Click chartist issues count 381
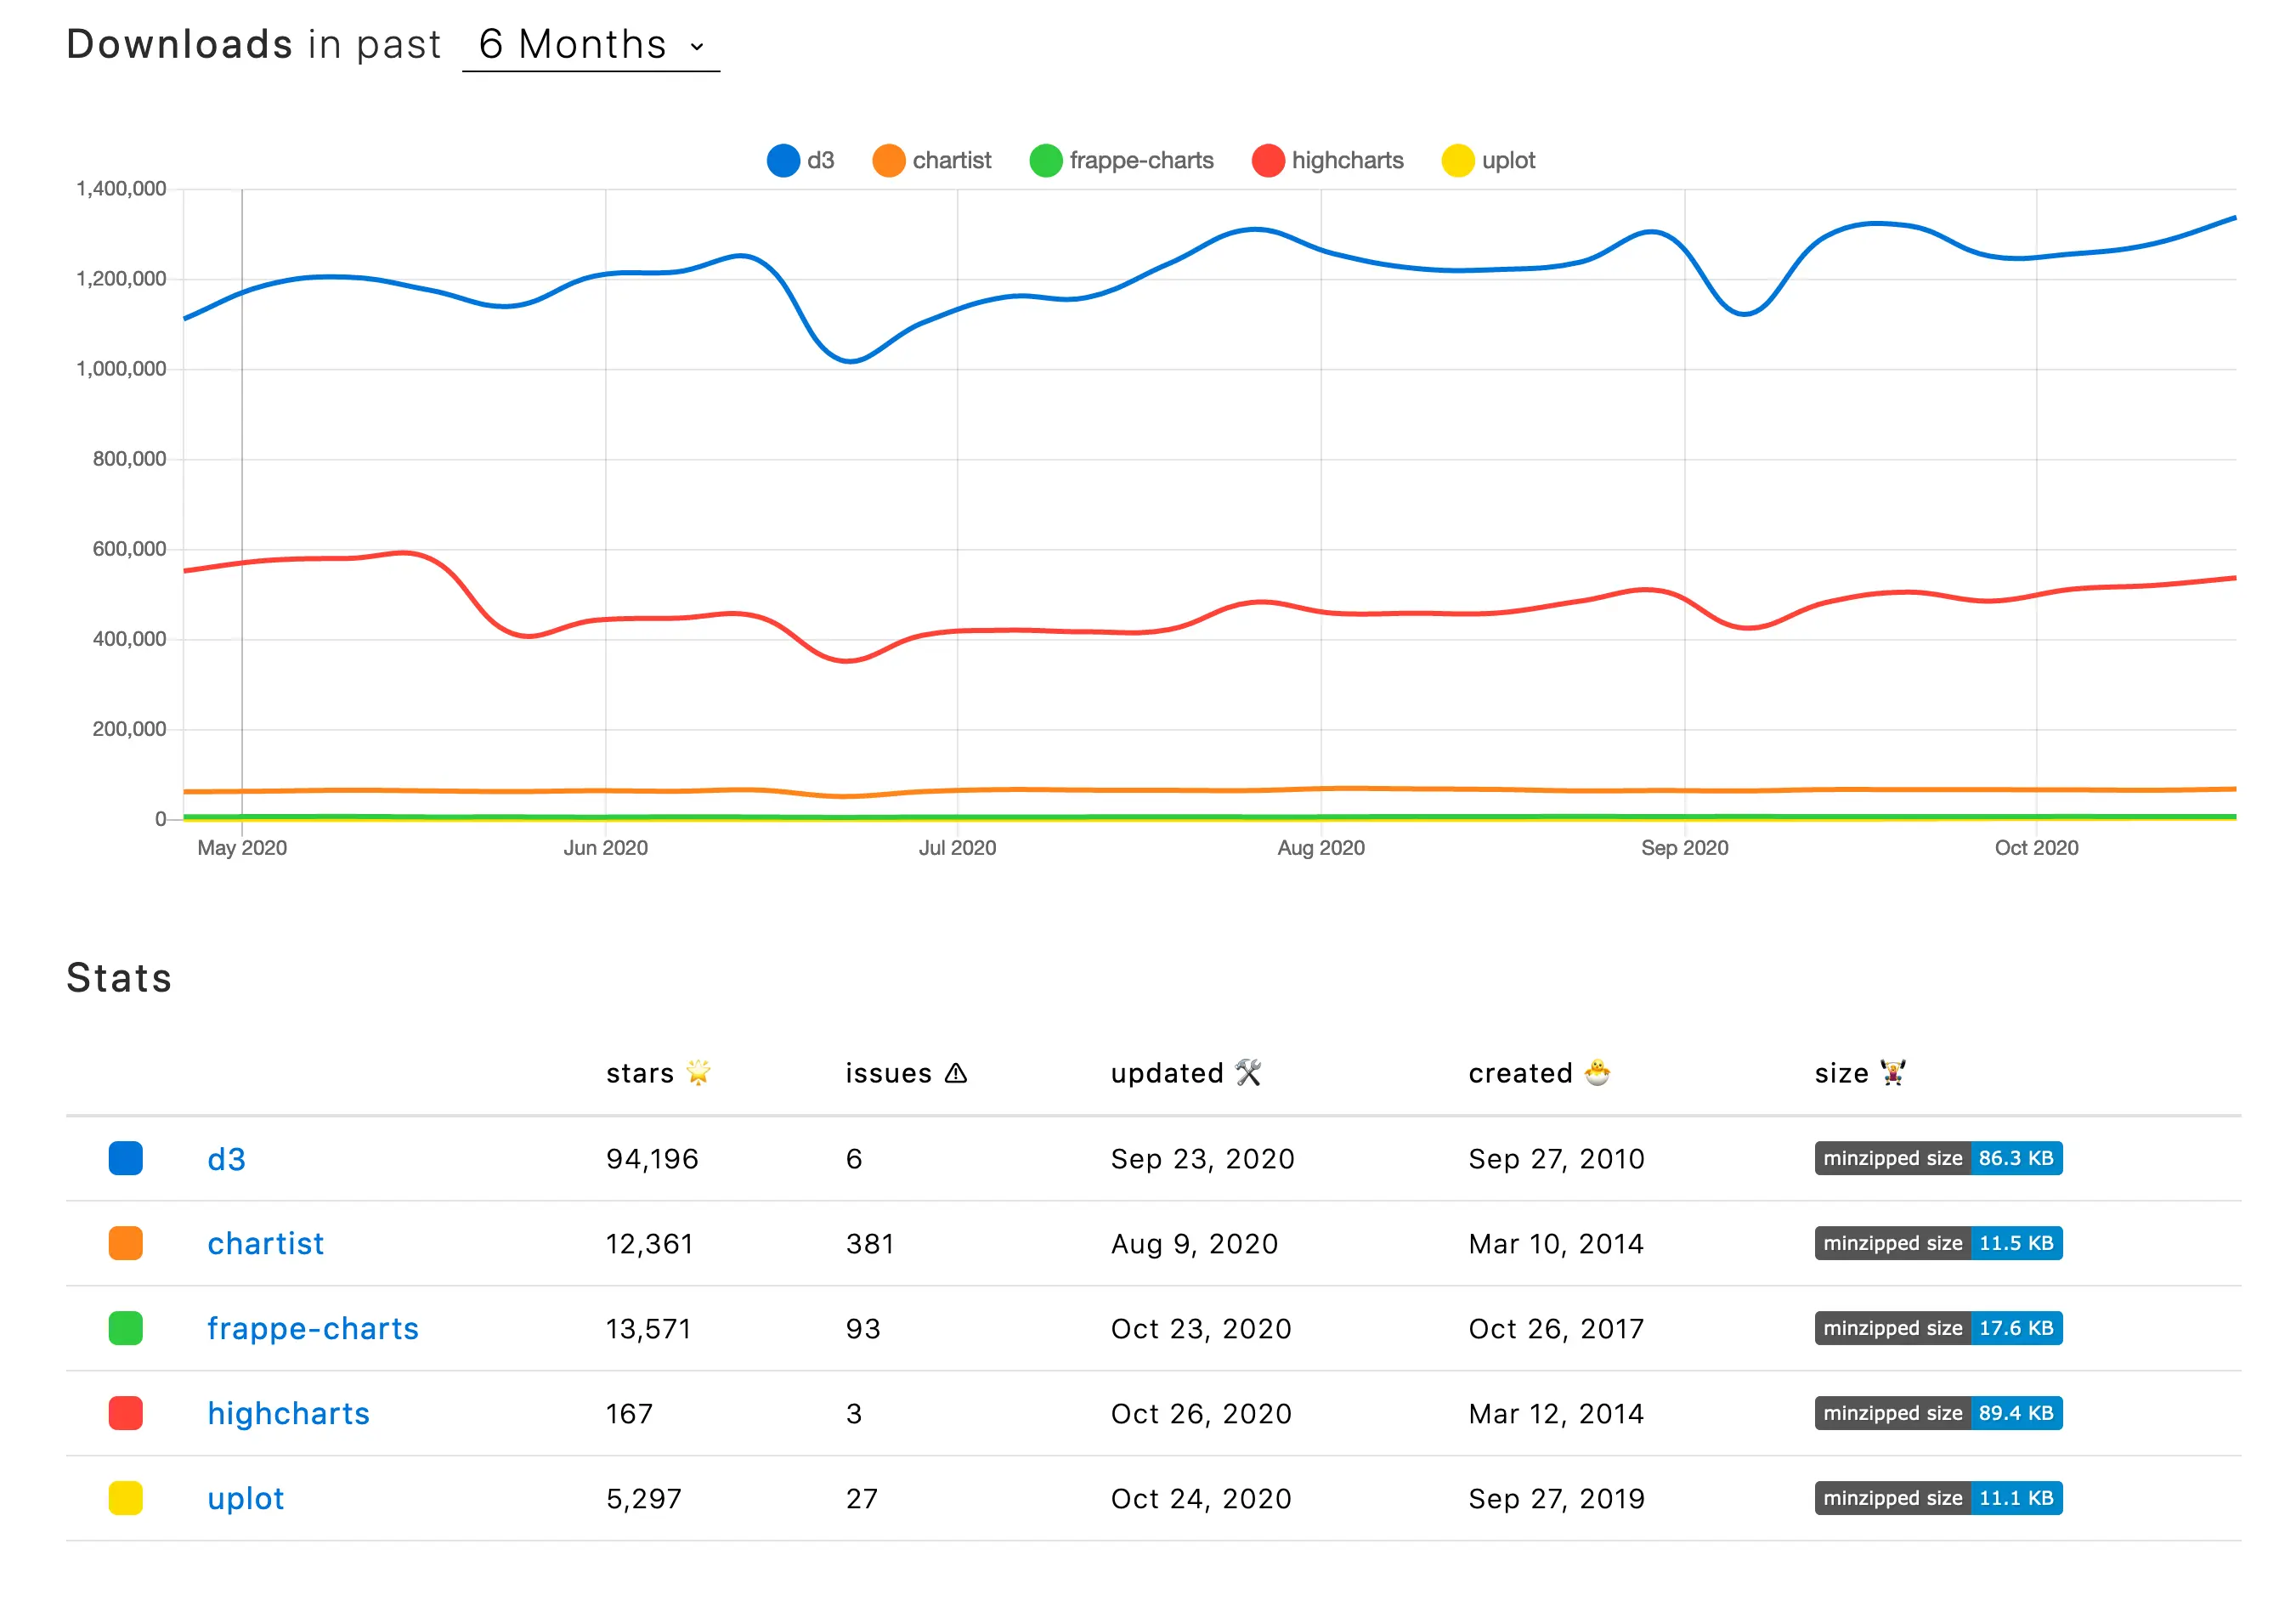2296x1606 pixels. 870,1244
